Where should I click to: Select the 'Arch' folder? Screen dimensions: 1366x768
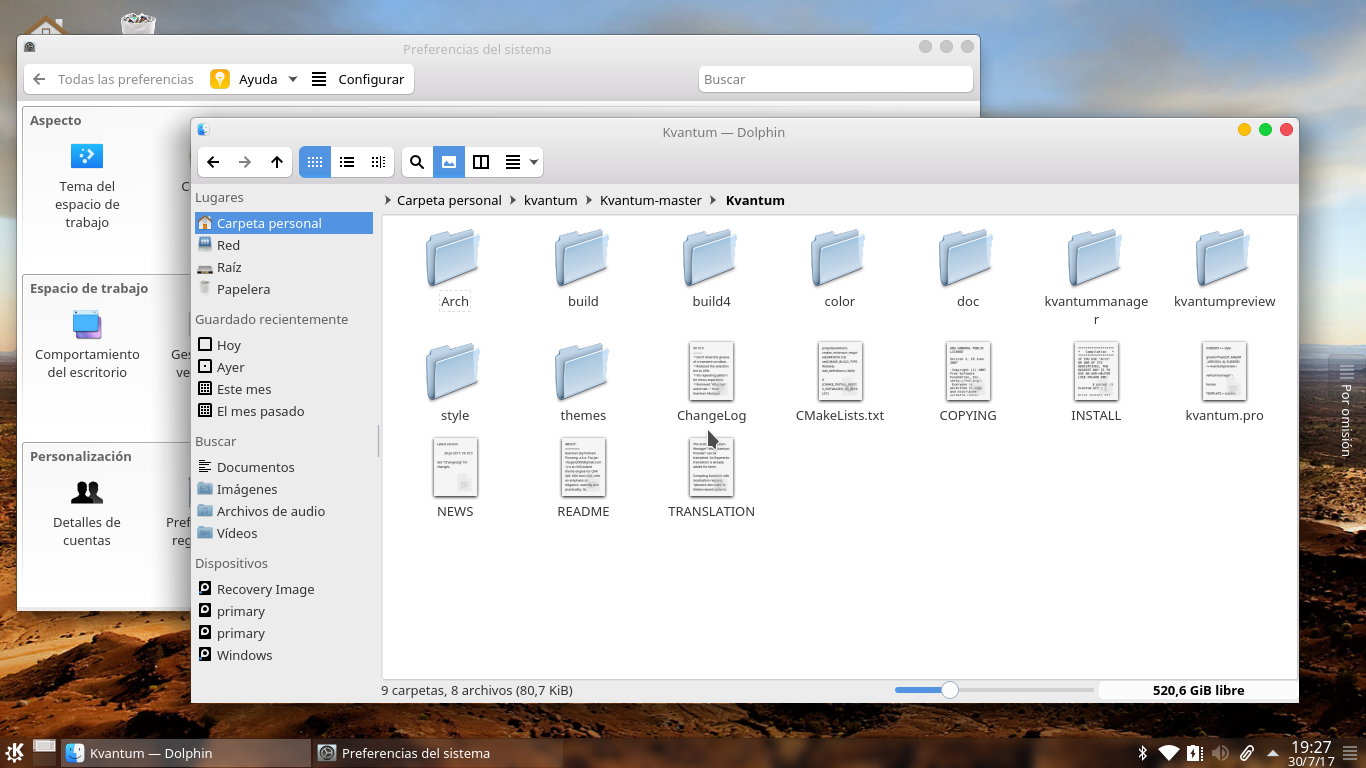[455, 268]
